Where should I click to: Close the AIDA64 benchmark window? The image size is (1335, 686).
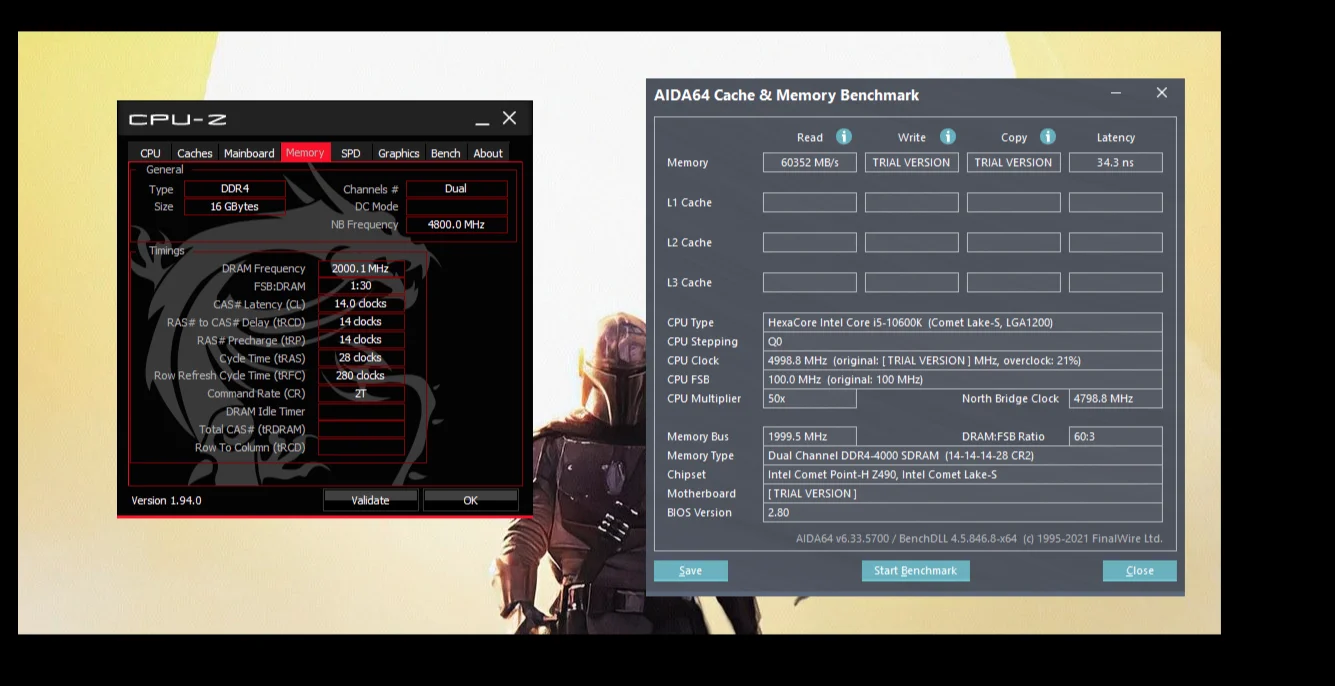click(x=1161, y=93)
